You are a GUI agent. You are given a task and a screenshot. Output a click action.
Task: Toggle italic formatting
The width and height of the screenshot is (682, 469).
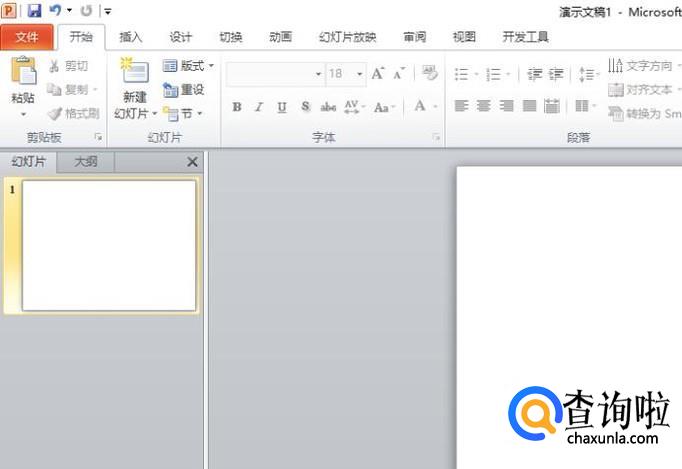[259, 107]
